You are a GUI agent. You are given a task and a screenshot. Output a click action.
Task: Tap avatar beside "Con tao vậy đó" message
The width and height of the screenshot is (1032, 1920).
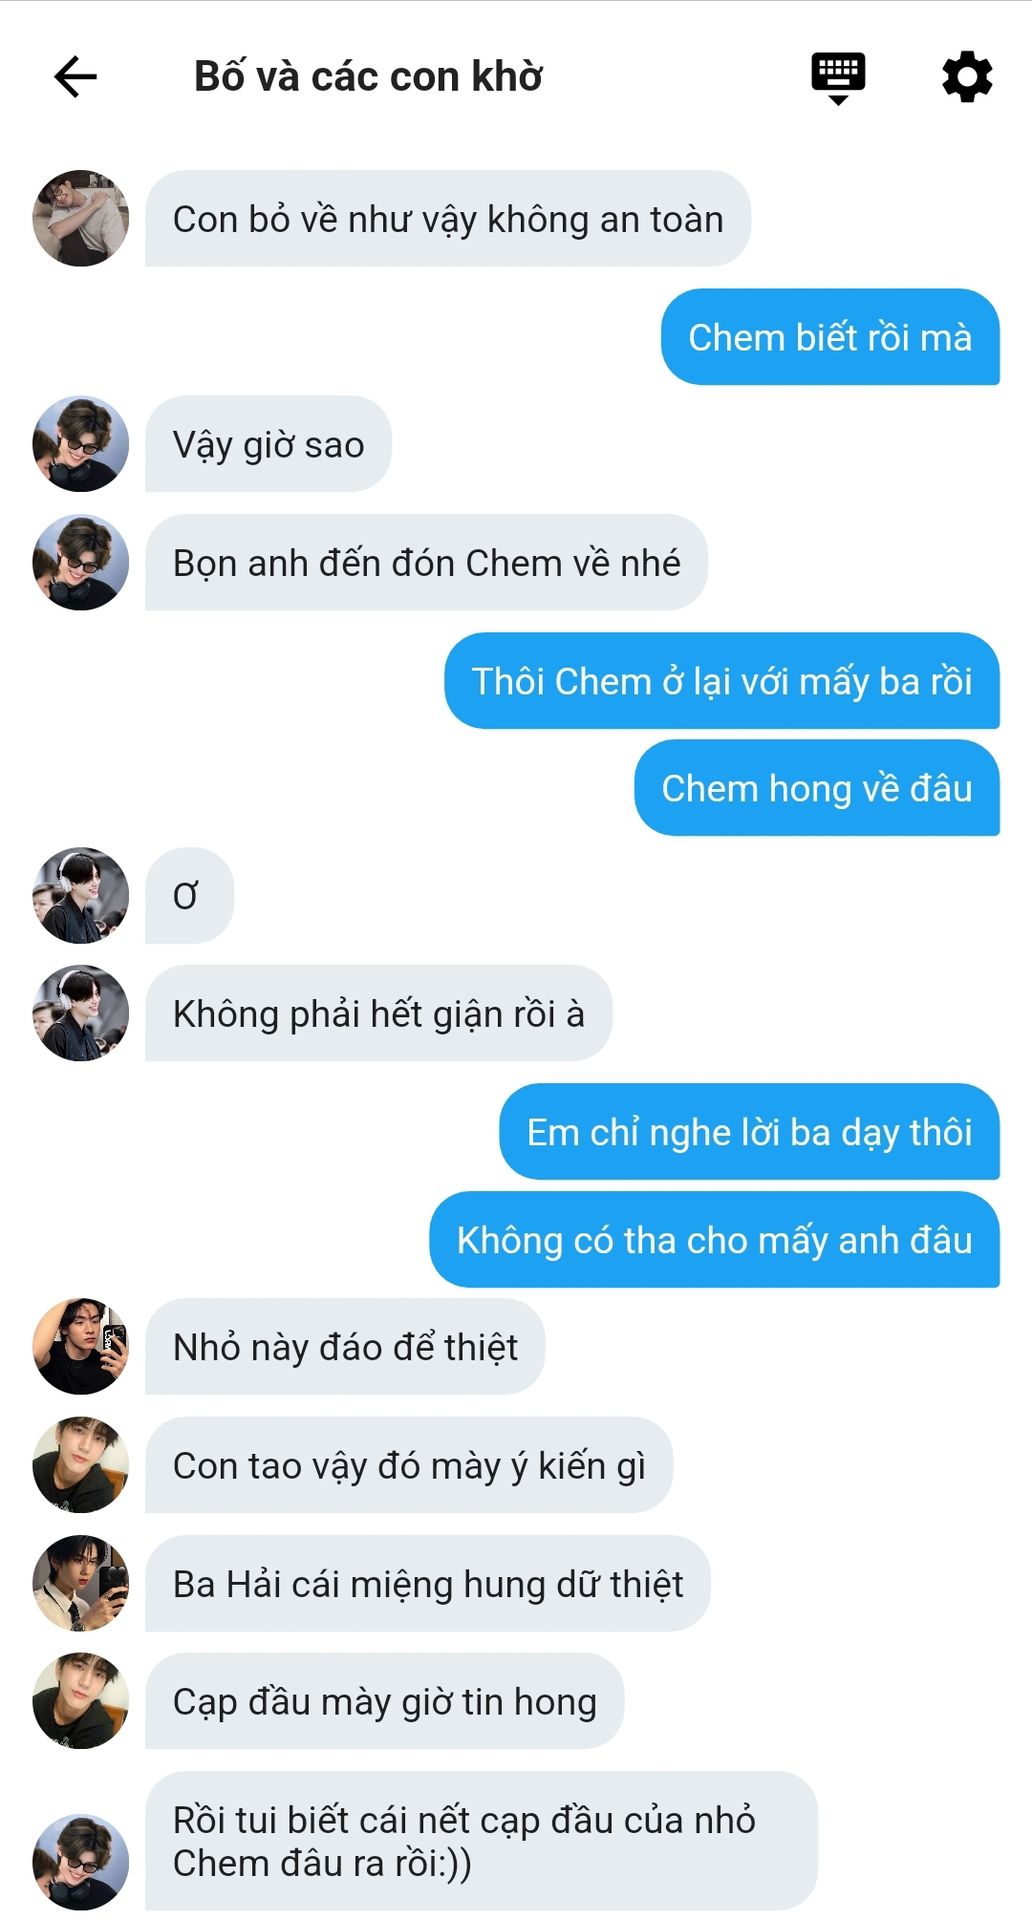coord(81,1465)
